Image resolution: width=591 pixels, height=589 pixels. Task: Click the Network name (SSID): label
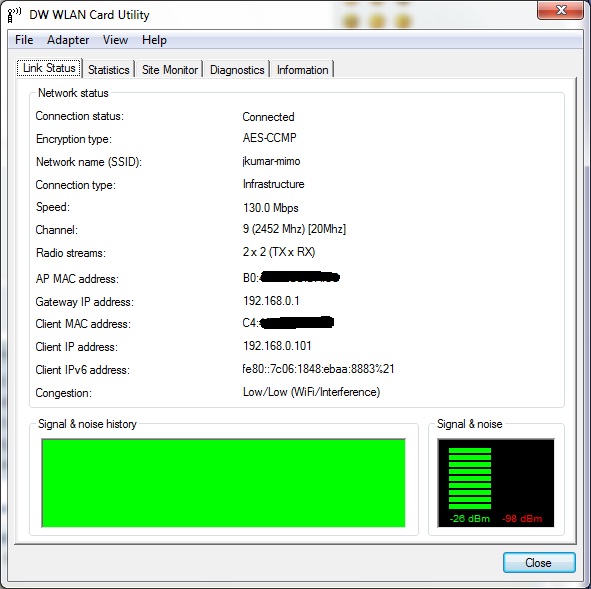[89, 162]
